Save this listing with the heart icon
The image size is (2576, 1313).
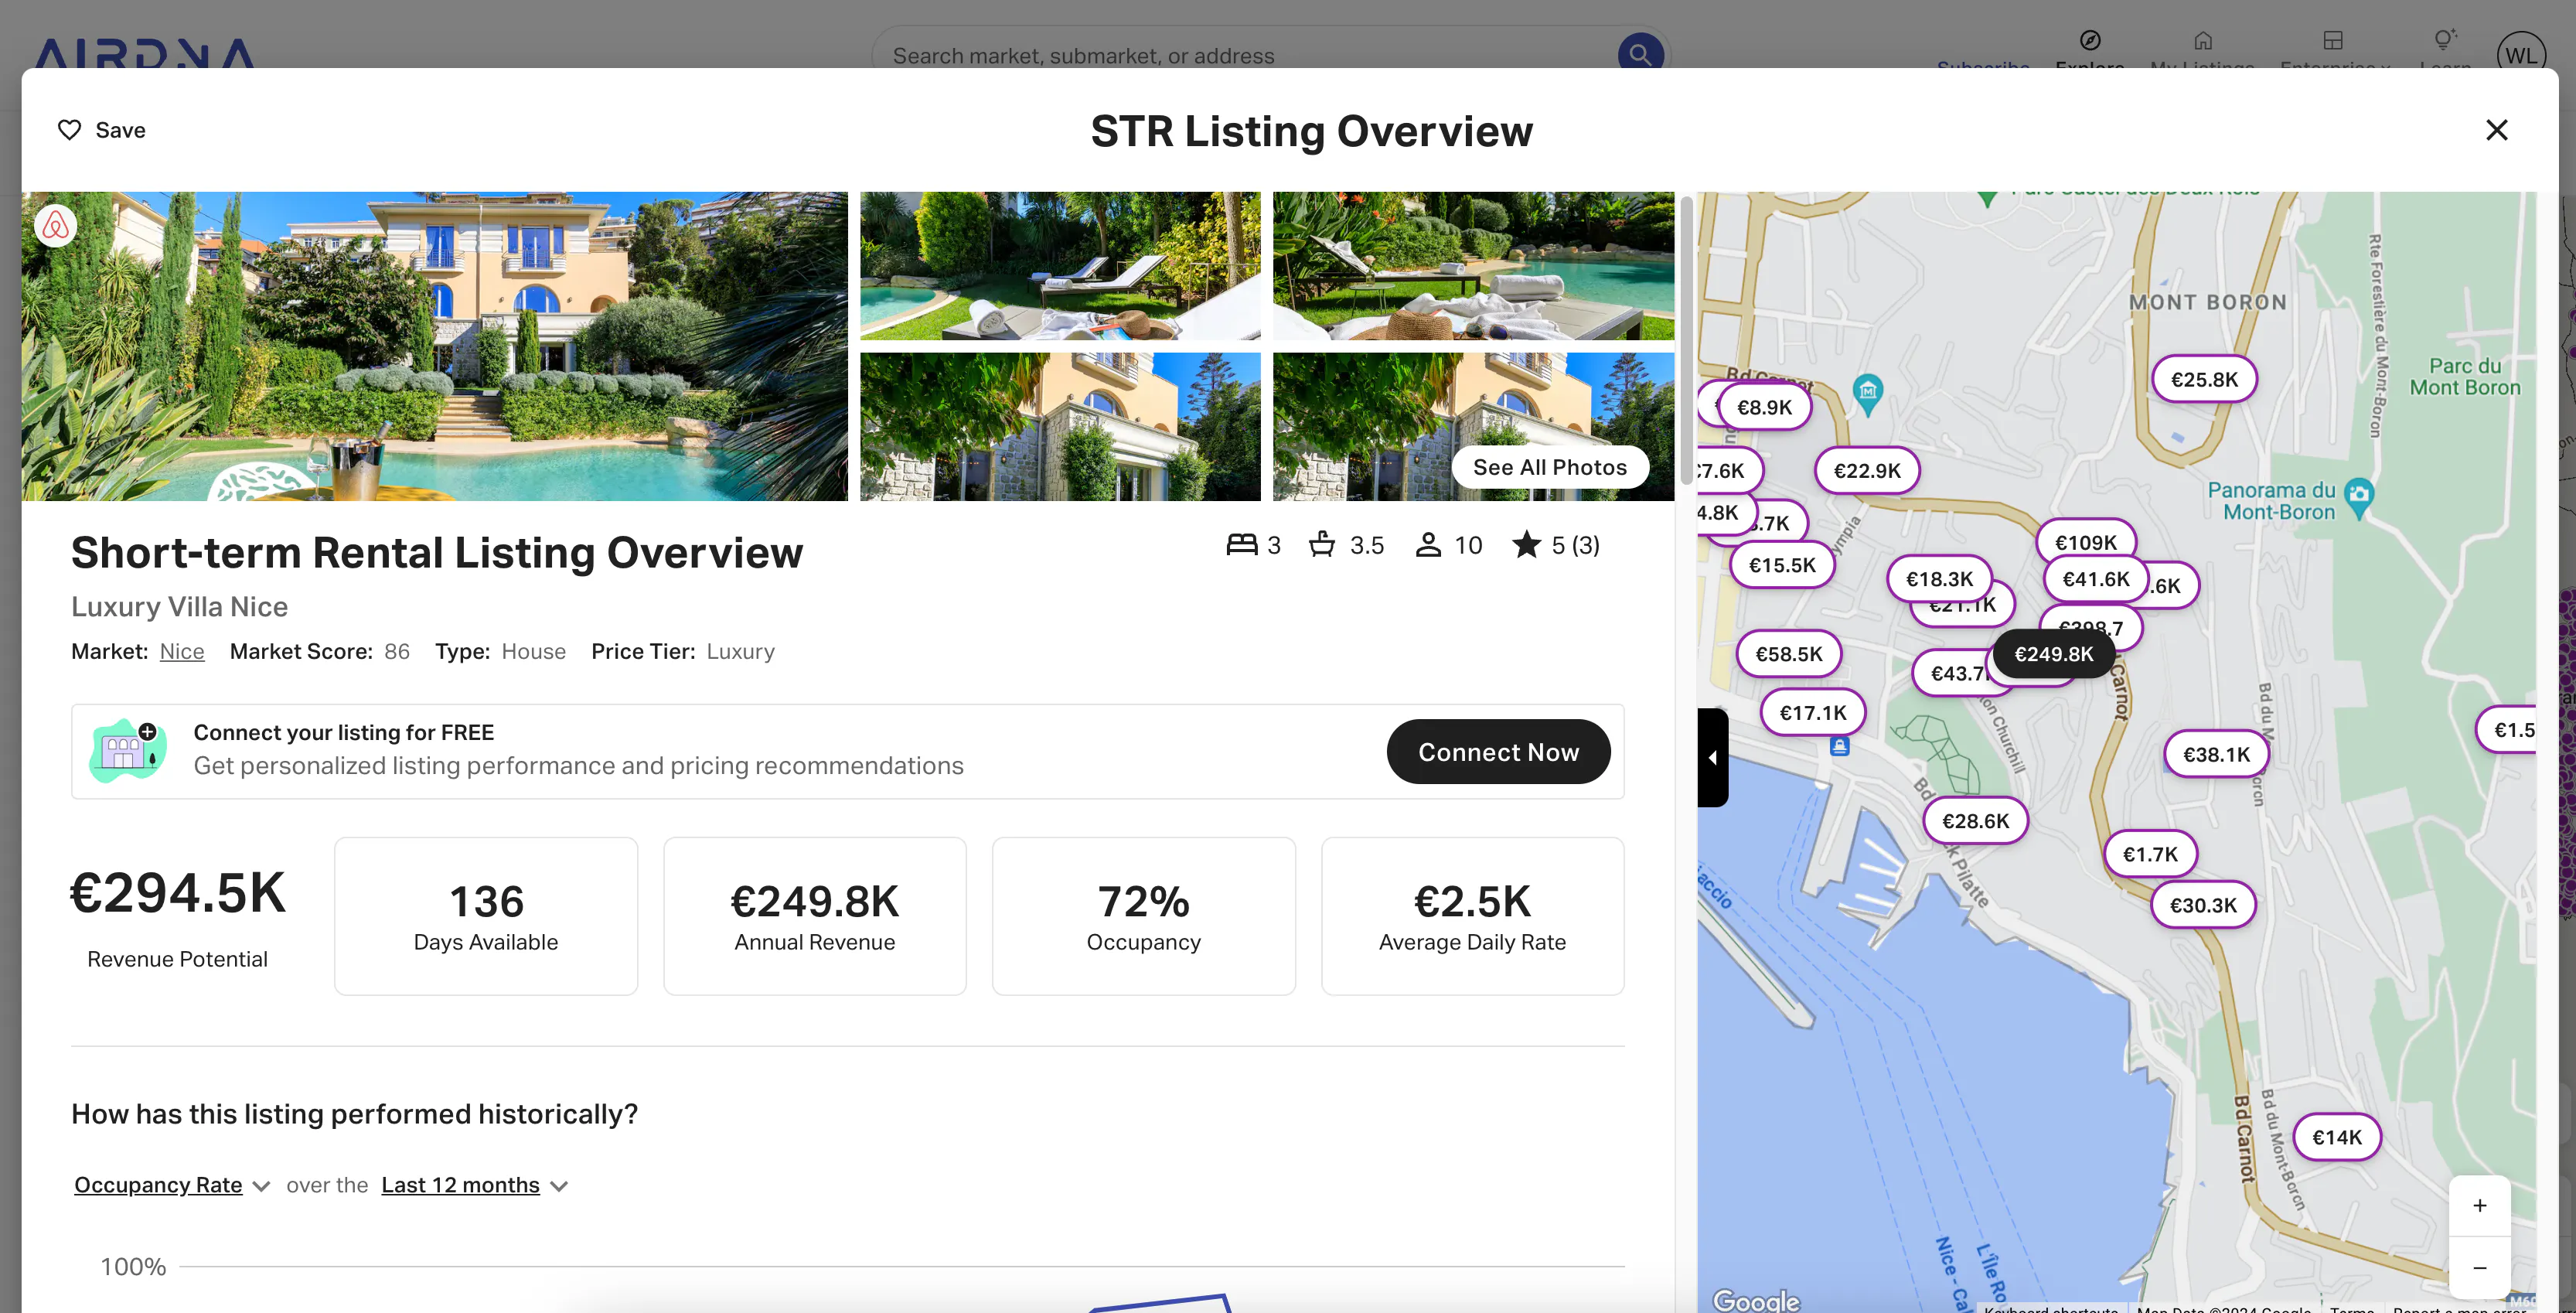(69, 130)
